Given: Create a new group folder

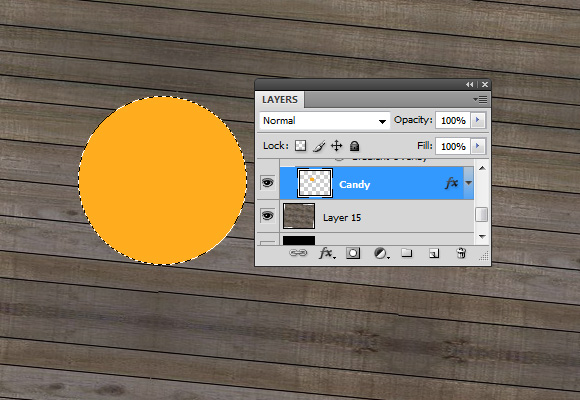Looking at the screenshot, I should [x=407, y=253].
